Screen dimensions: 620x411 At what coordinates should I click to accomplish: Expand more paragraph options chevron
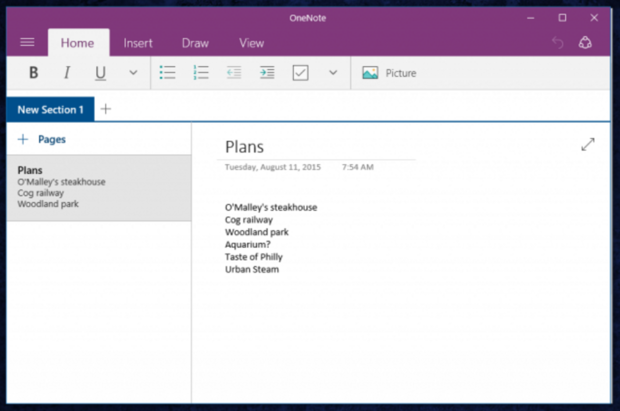(x=333, y=73)
